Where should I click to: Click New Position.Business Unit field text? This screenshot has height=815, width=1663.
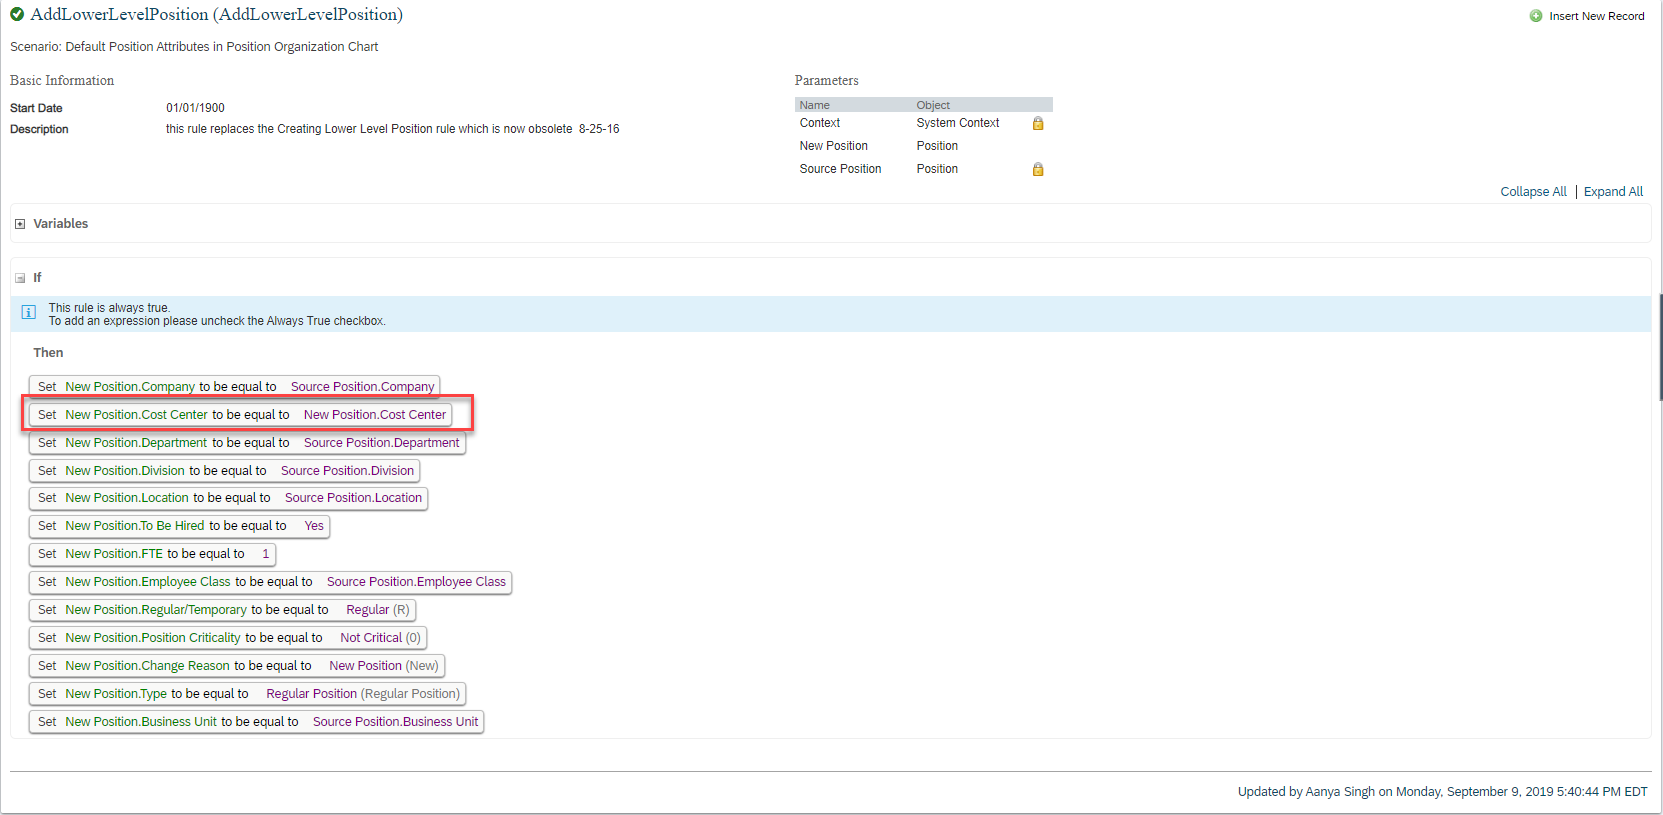tap(141, 722)
